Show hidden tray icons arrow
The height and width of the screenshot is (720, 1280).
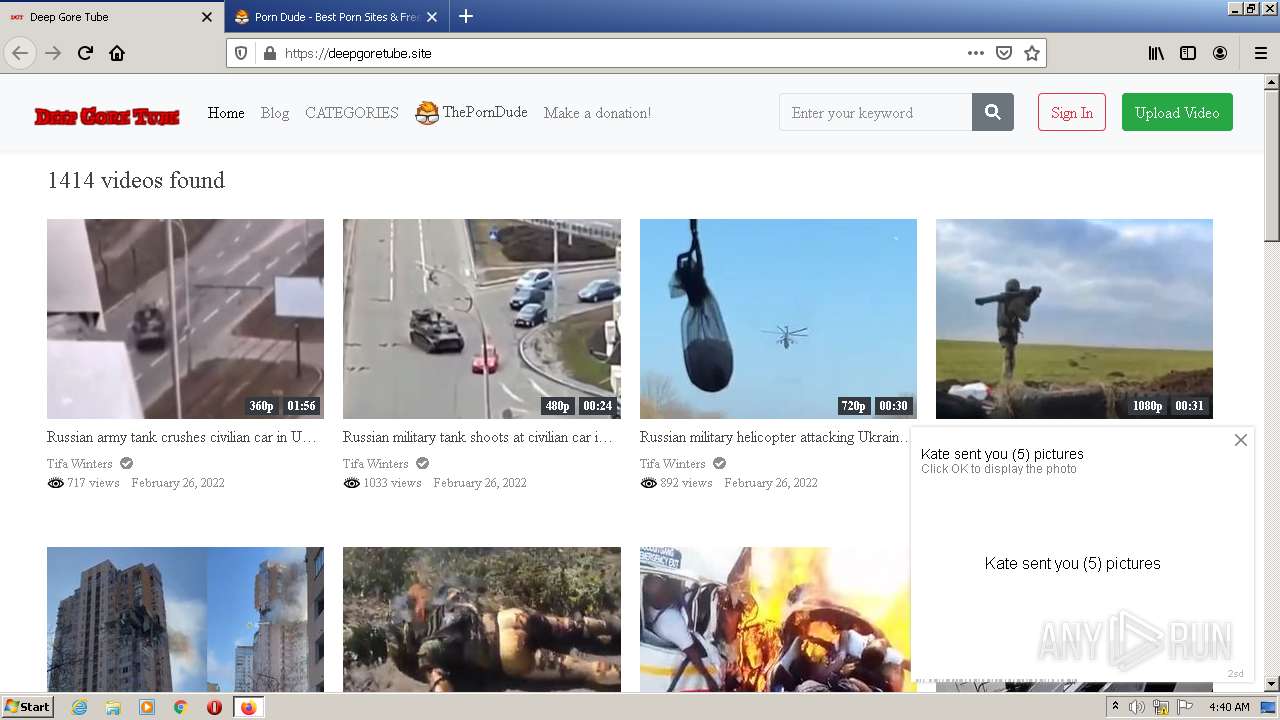click(1115, 707)
